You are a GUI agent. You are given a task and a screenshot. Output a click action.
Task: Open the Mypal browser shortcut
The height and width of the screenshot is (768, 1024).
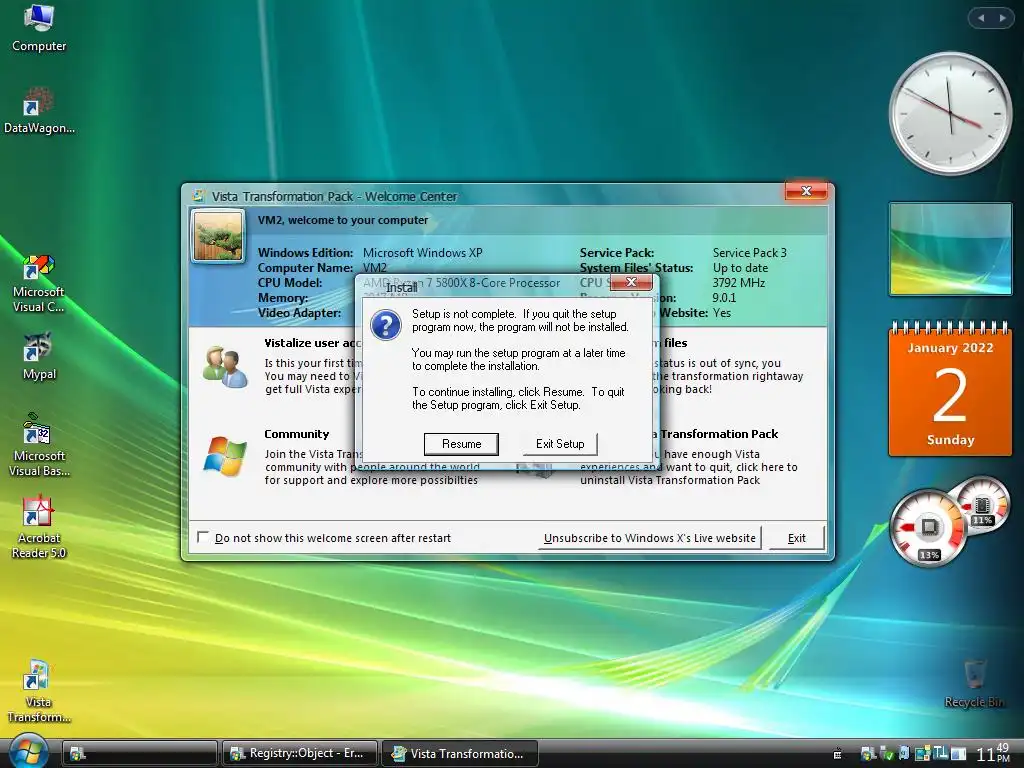39,357
